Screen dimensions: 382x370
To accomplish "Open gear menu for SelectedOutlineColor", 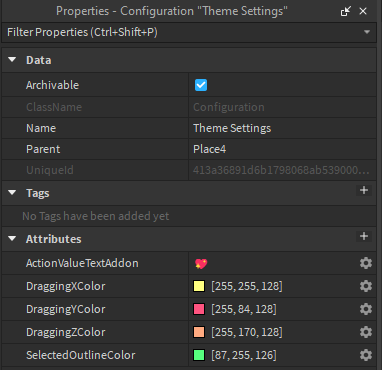I will [x=366, y=355].
